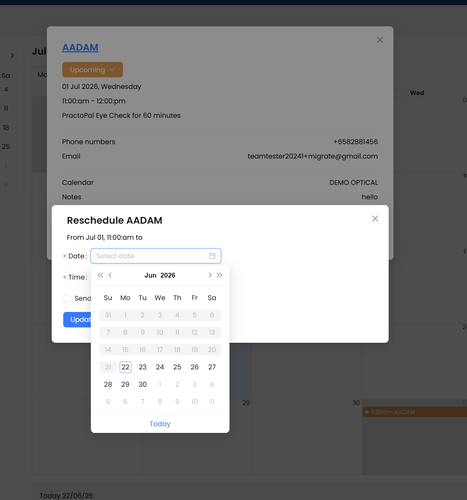Select June 23 in date picker

143,367
